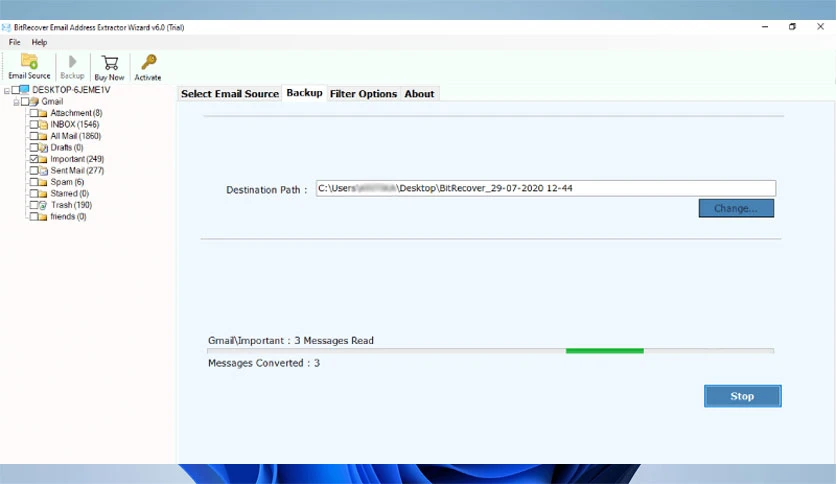Collapse the Gmail tree node
The width and height of the screenshot is (836, 484).
[x=17, y=102]
